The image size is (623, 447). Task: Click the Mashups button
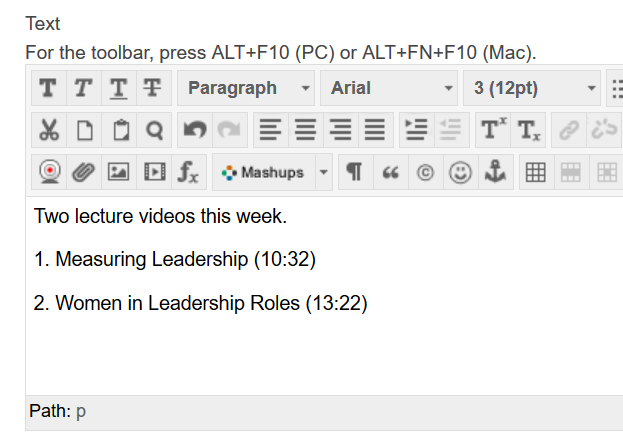[264, 172]
